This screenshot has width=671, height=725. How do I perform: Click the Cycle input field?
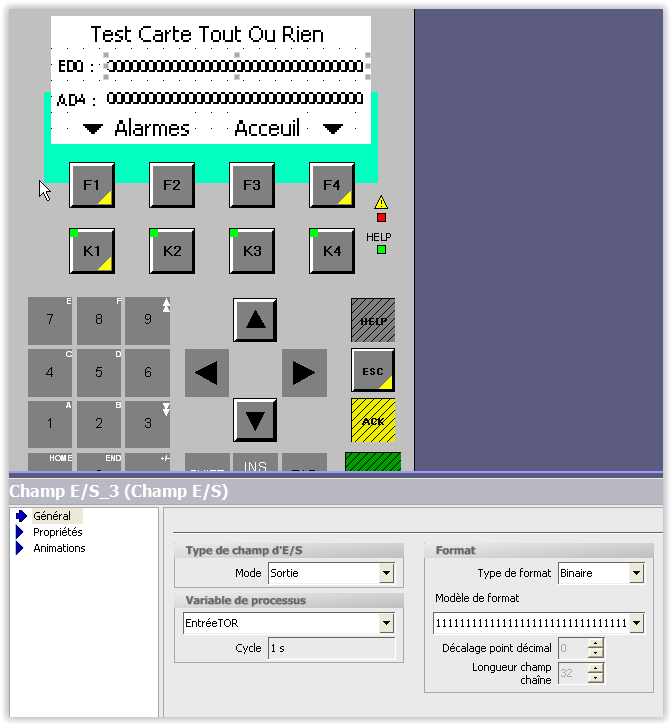330,648
